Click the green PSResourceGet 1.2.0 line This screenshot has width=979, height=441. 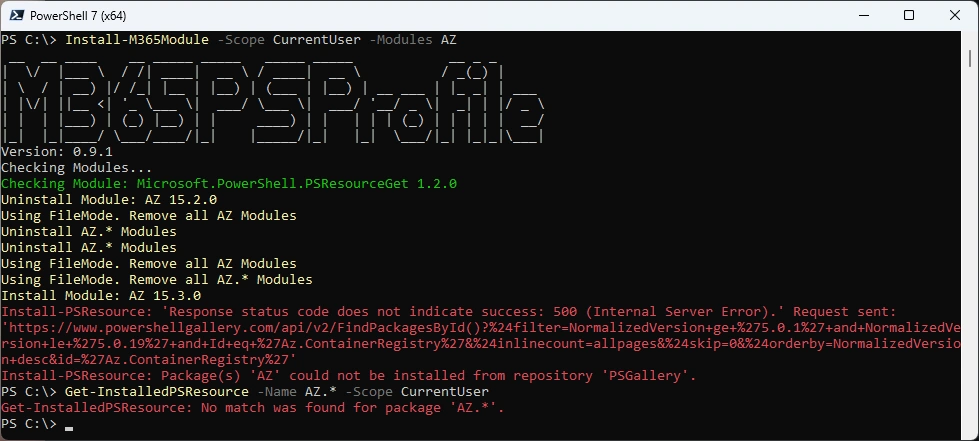coord(228,184)
